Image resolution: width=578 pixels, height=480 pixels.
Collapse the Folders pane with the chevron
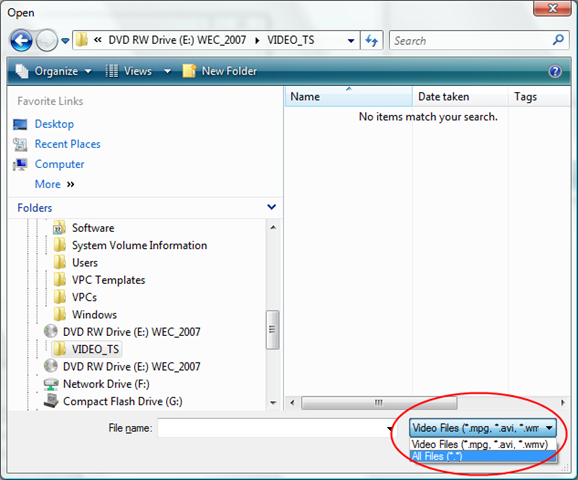click(x=272, y=207)
